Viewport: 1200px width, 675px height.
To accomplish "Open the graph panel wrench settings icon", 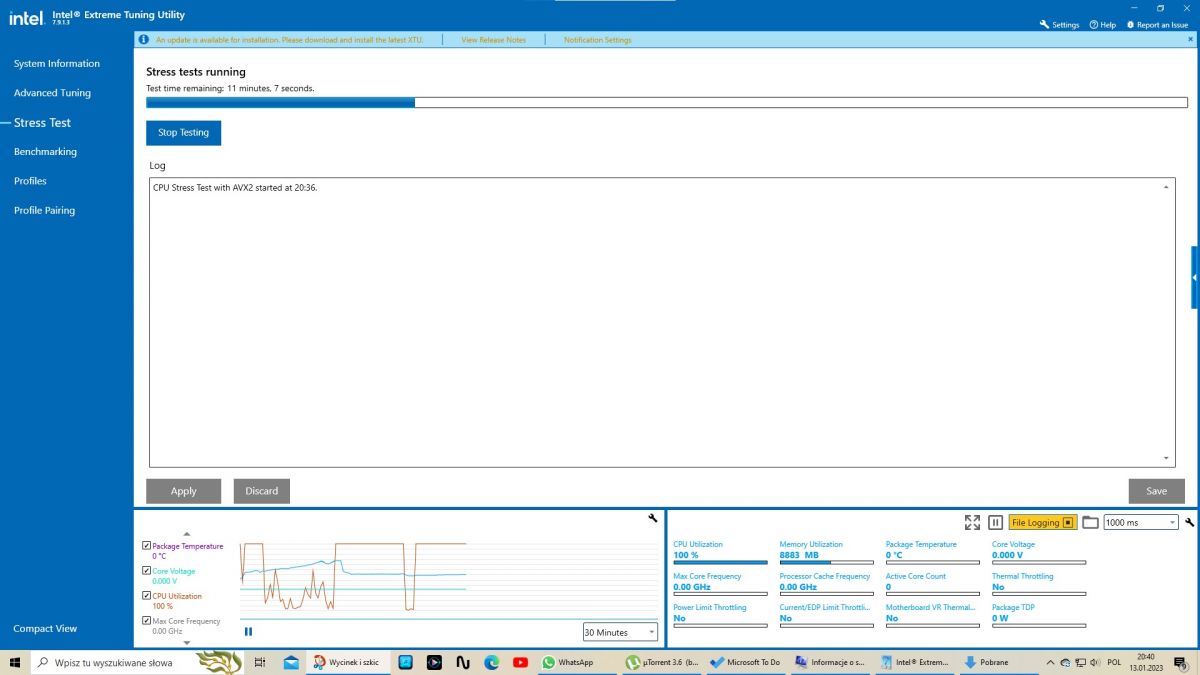I will (x=653, y=518).
